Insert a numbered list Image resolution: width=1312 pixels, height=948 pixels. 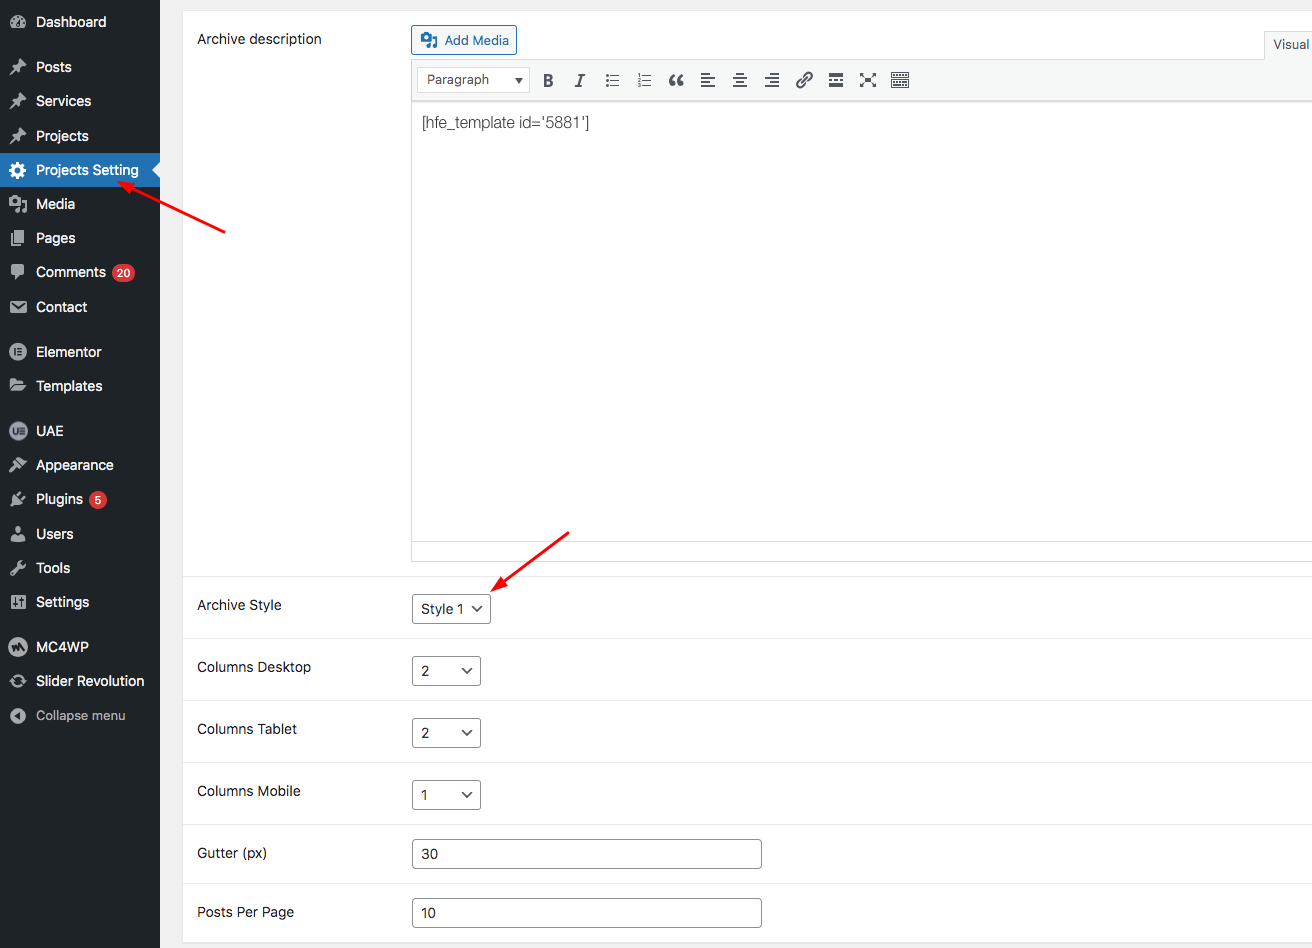point(644,81)
